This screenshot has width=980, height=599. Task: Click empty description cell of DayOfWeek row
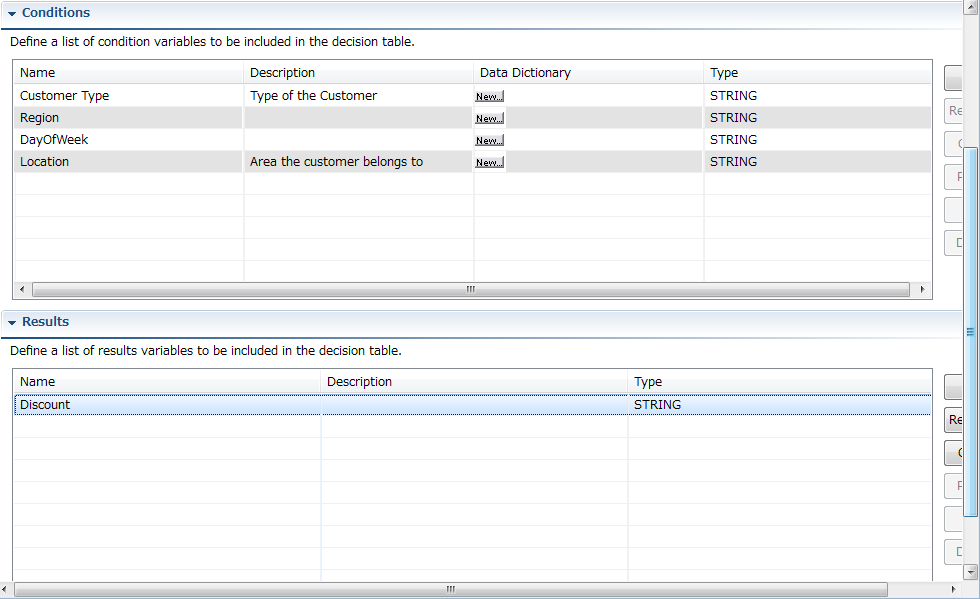pos(358,139)
